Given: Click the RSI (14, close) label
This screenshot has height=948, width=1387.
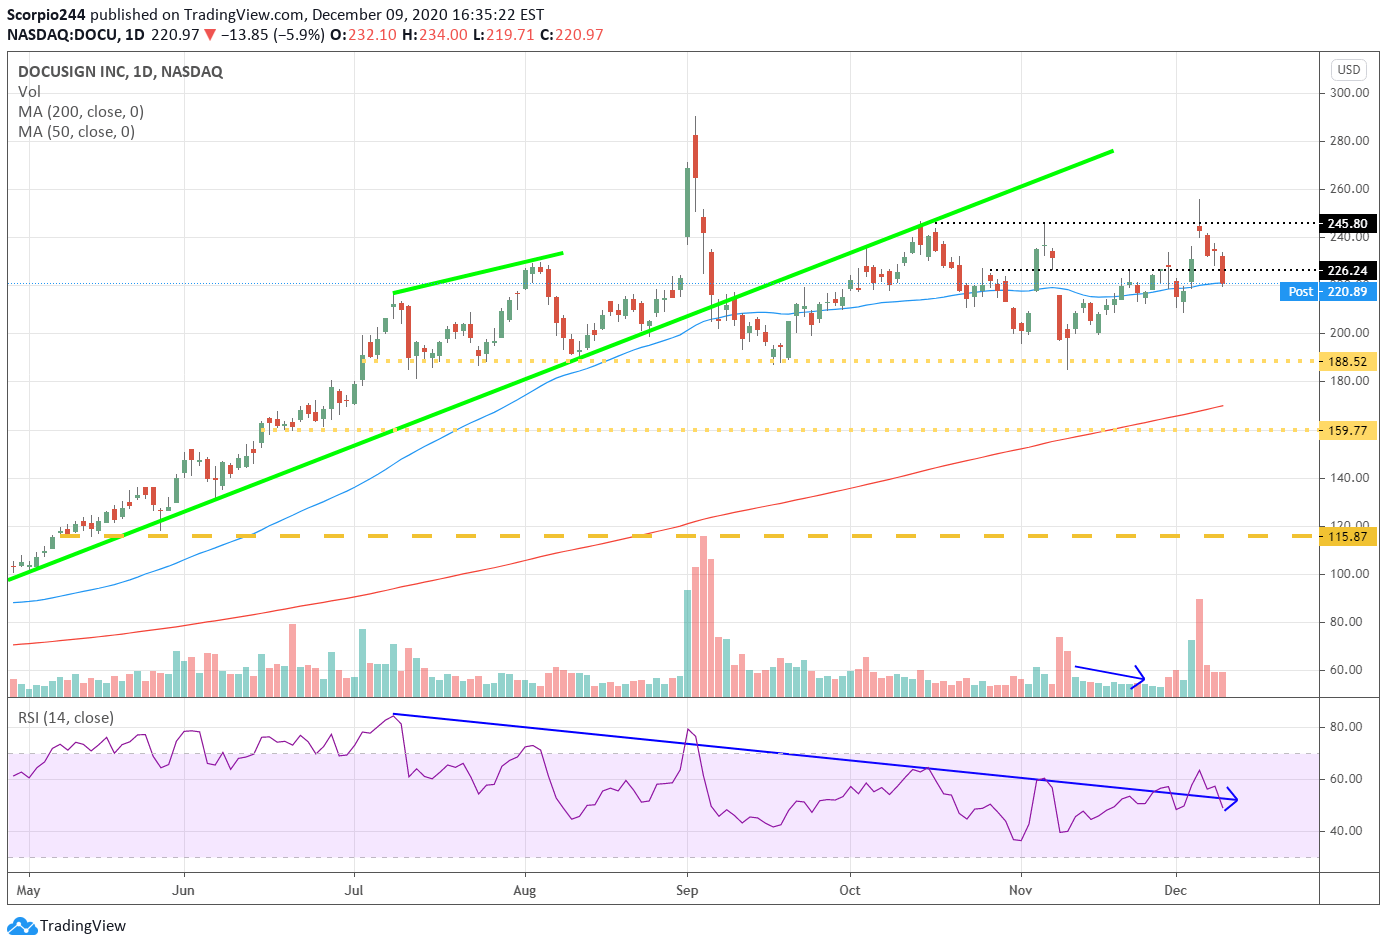Looking at the screenshot, I should [x=66, y=717].
